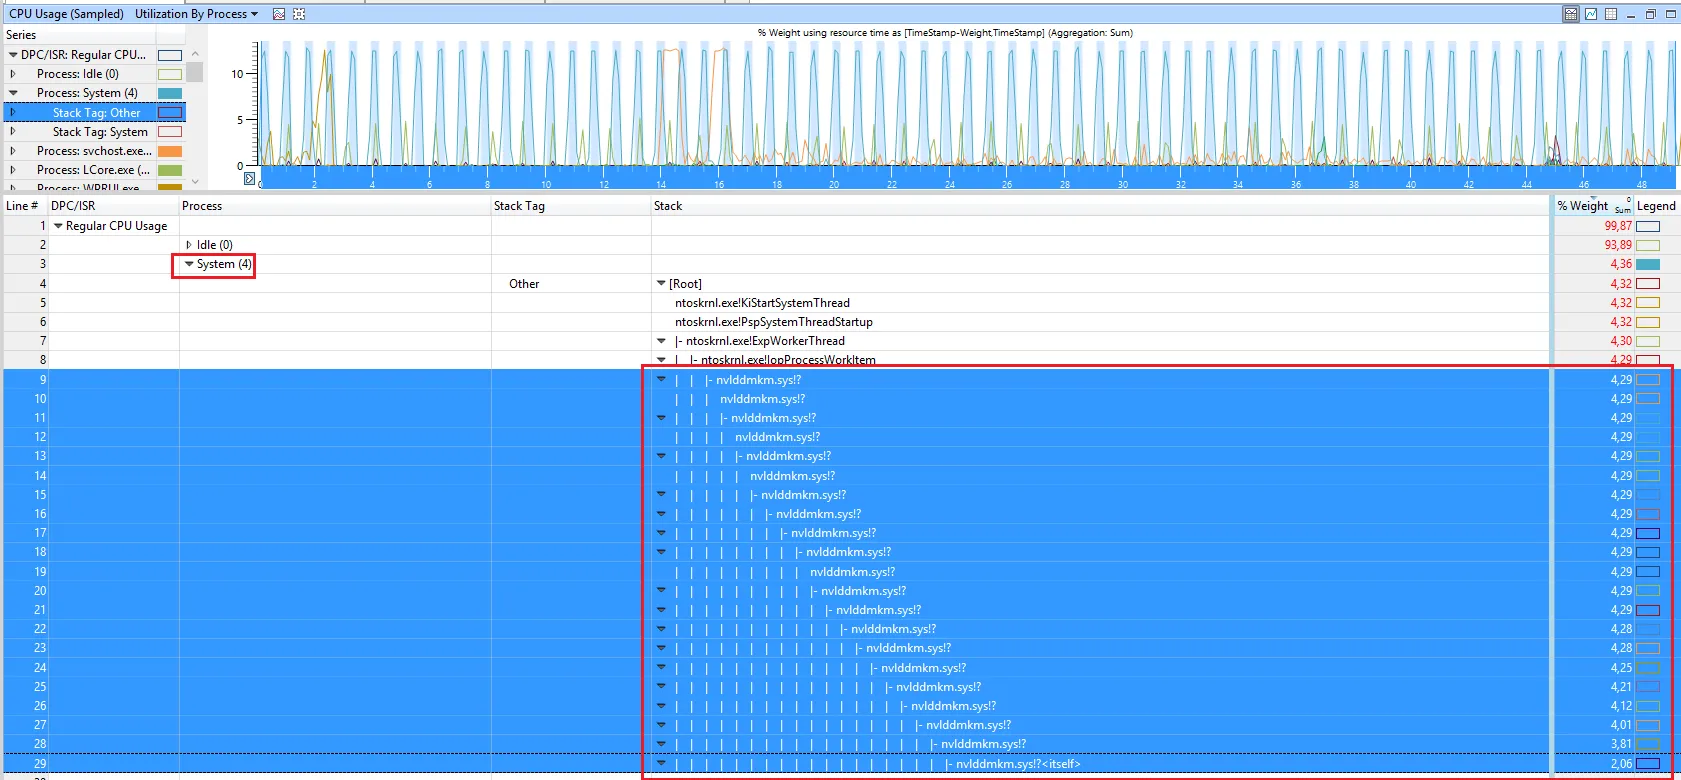Viewport: 1681px width, 780px height.
Task: Toggle color swatch for Stack Tag: System series
Action: [170, 132]
